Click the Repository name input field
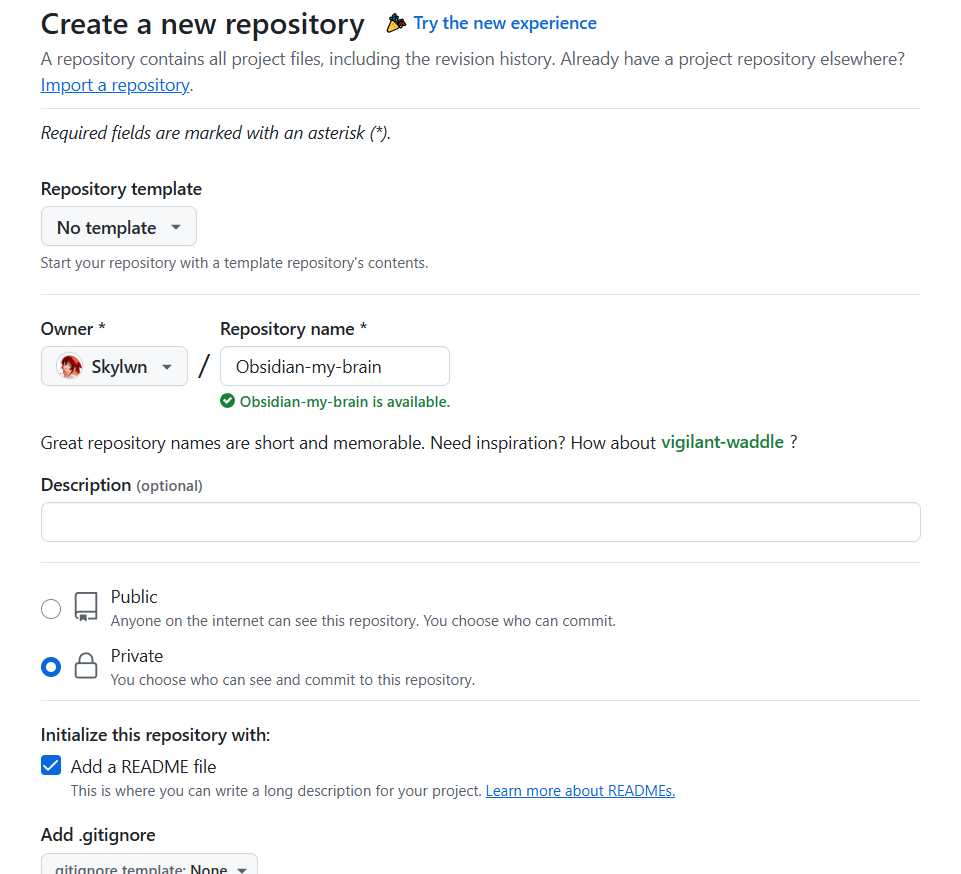This screenshot has width=961, height=874. point(335,367)
